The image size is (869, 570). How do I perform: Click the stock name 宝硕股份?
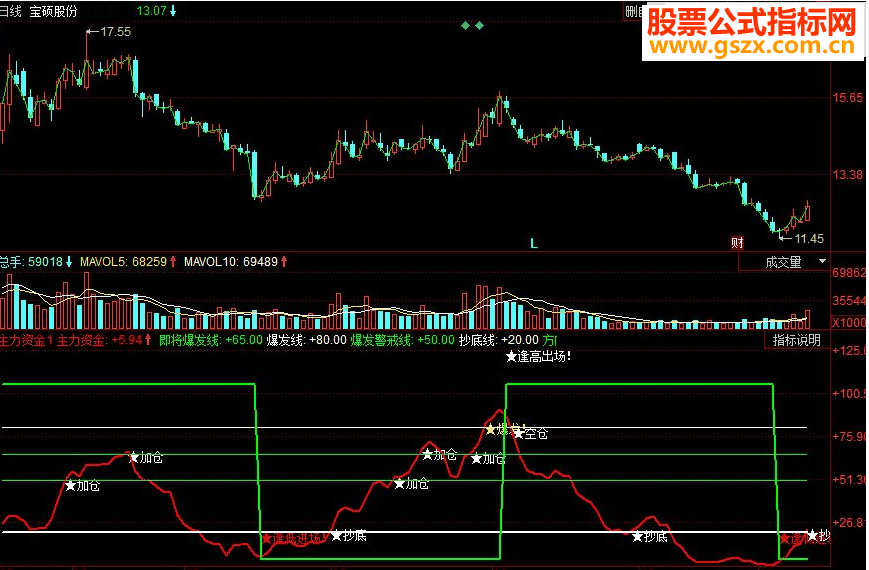click(53, 11)
